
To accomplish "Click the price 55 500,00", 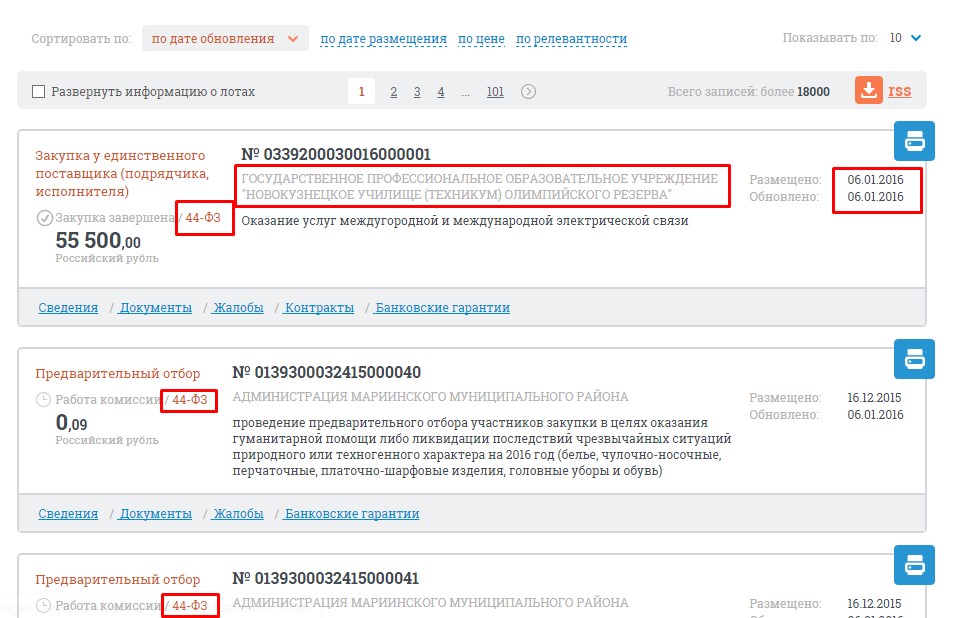I will tap(98, 240).
